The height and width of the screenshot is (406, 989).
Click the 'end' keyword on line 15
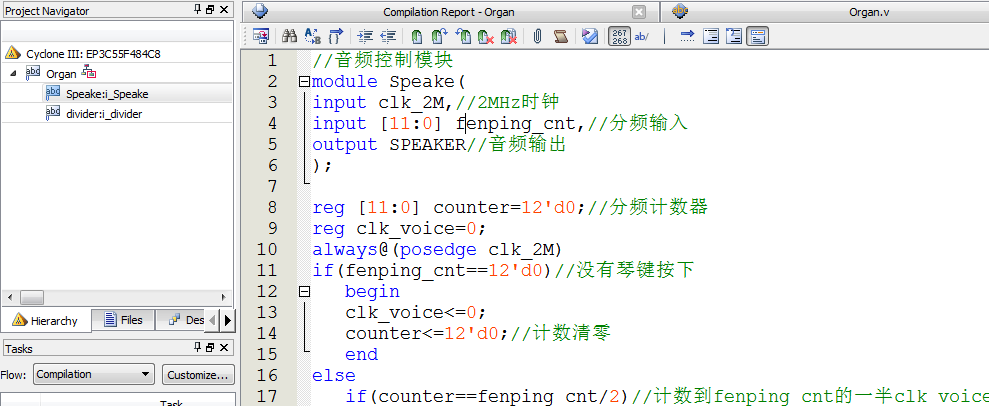361,354
